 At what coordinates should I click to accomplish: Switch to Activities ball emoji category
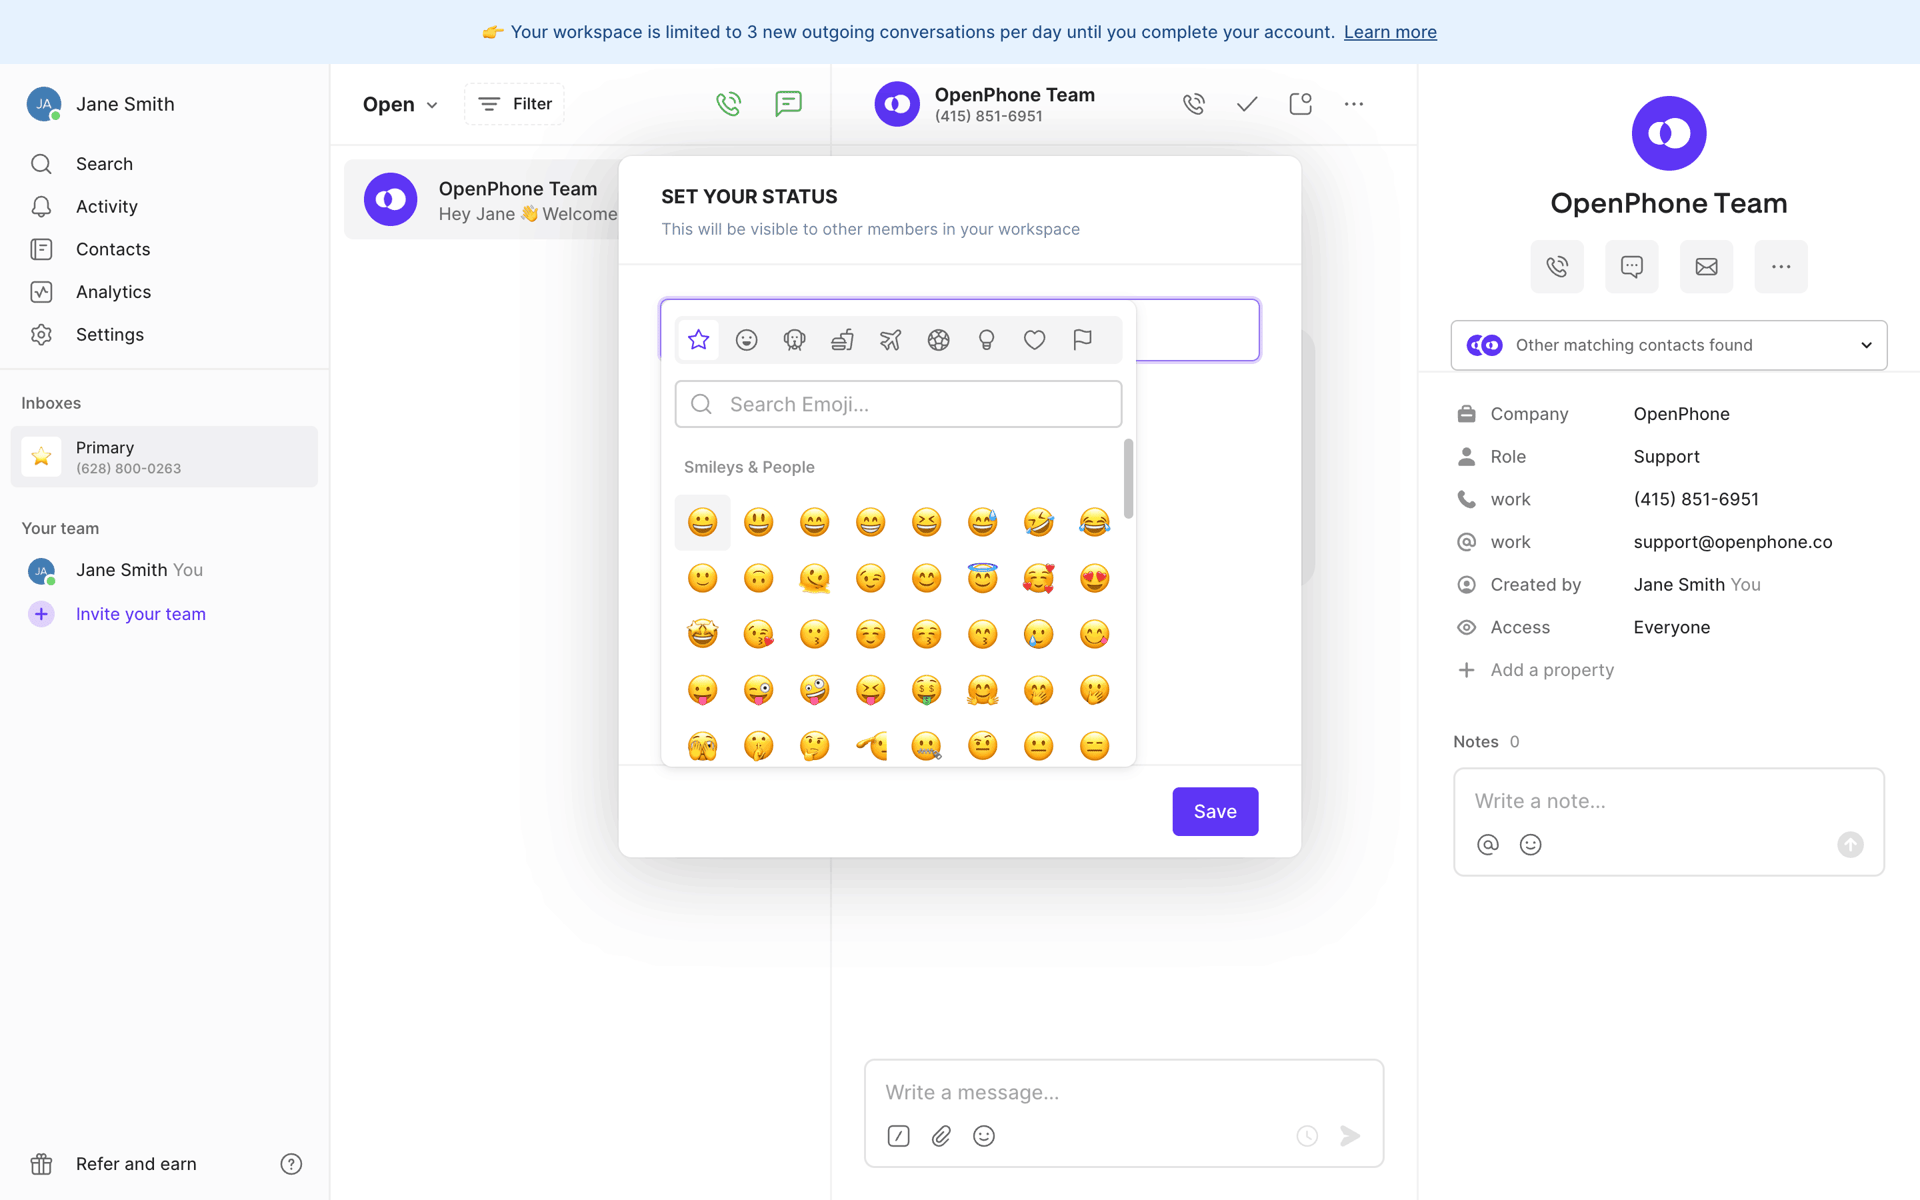coord(938,340)
